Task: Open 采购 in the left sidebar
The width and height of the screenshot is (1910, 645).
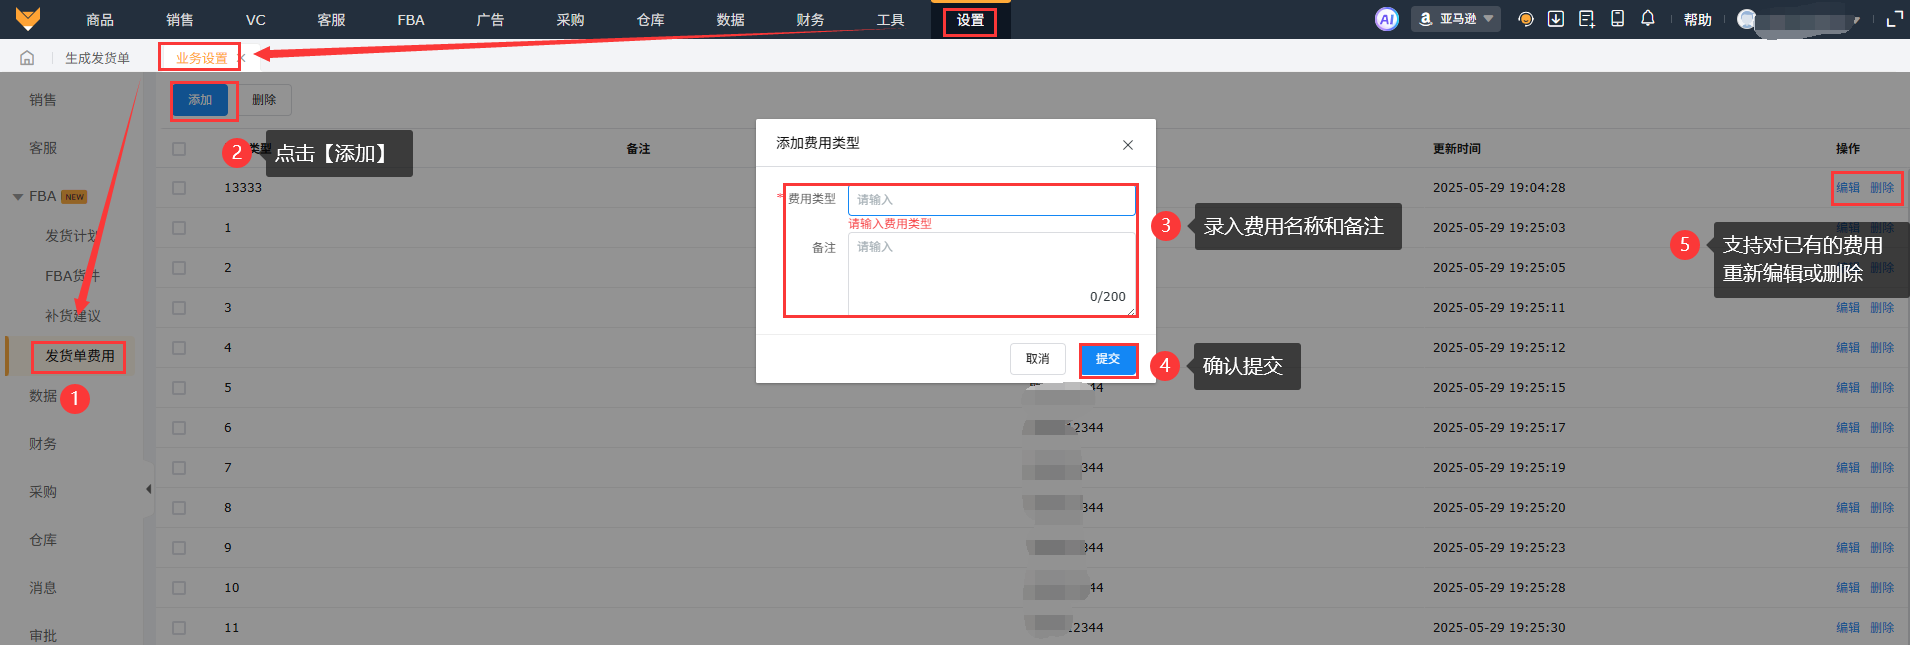Action: tap(43, 492)
